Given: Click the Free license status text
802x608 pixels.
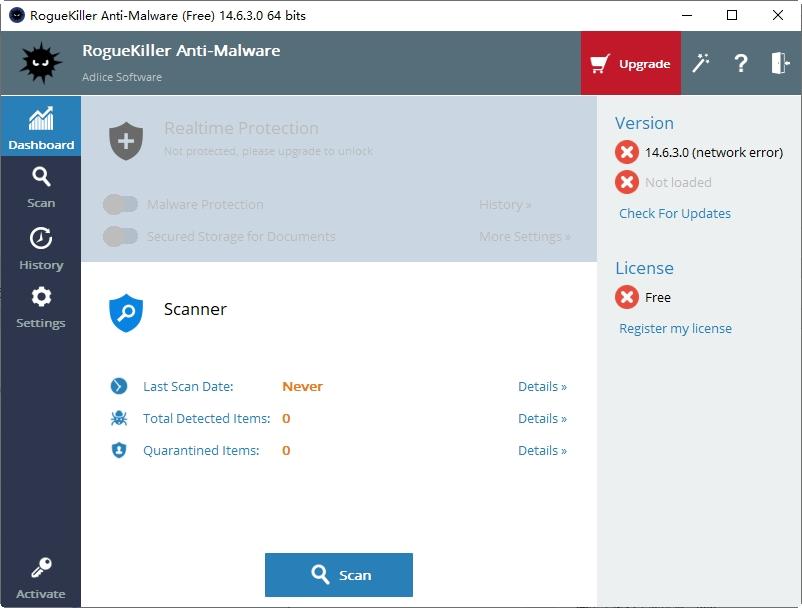Looking at the screenshot, I should [x=658, y=297].
